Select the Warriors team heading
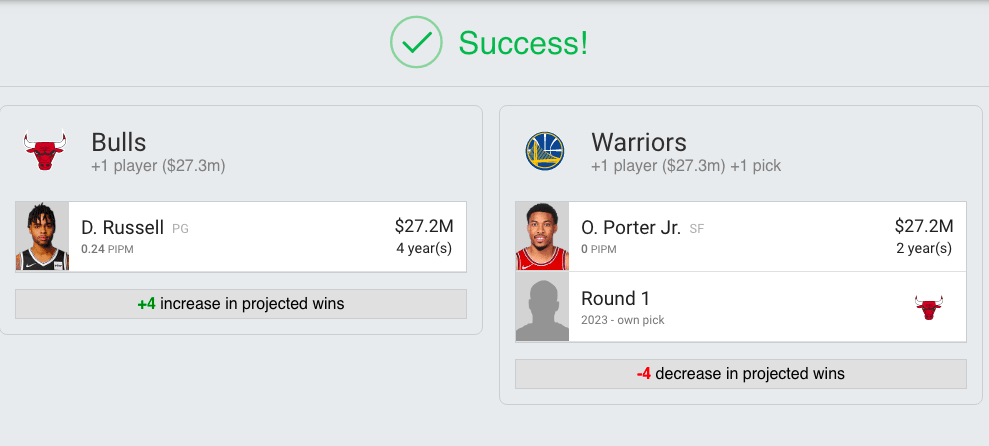The height and width of the screenshot is (446, 989). (639, 142)
